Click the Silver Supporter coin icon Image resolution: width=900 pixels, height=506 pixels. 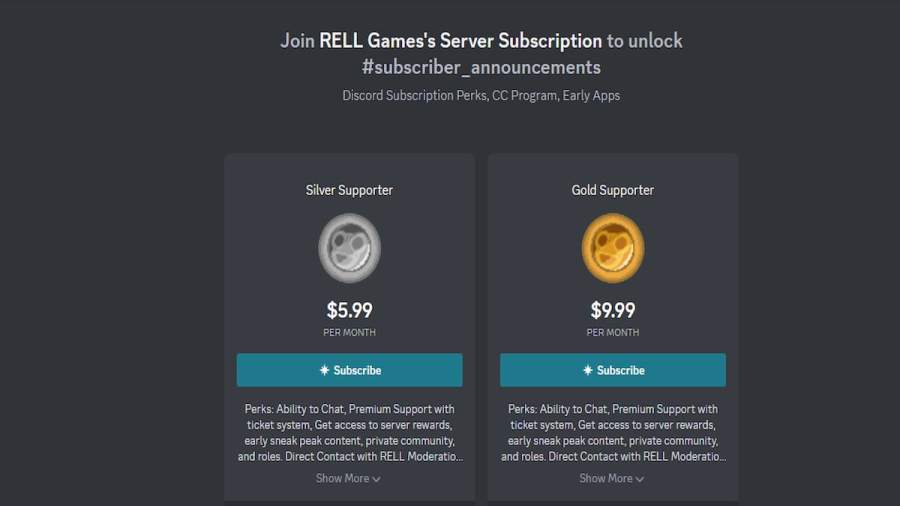coord(349,248)
